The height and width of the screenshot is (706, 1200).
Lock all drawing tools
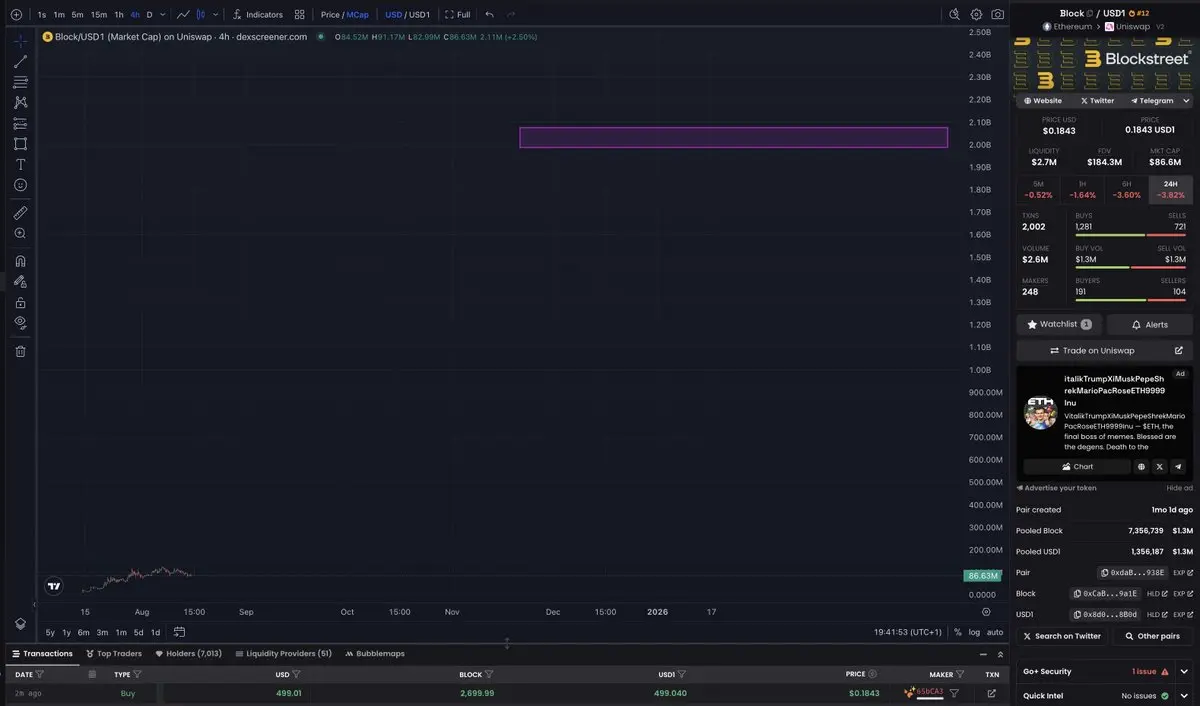[20, 302]
